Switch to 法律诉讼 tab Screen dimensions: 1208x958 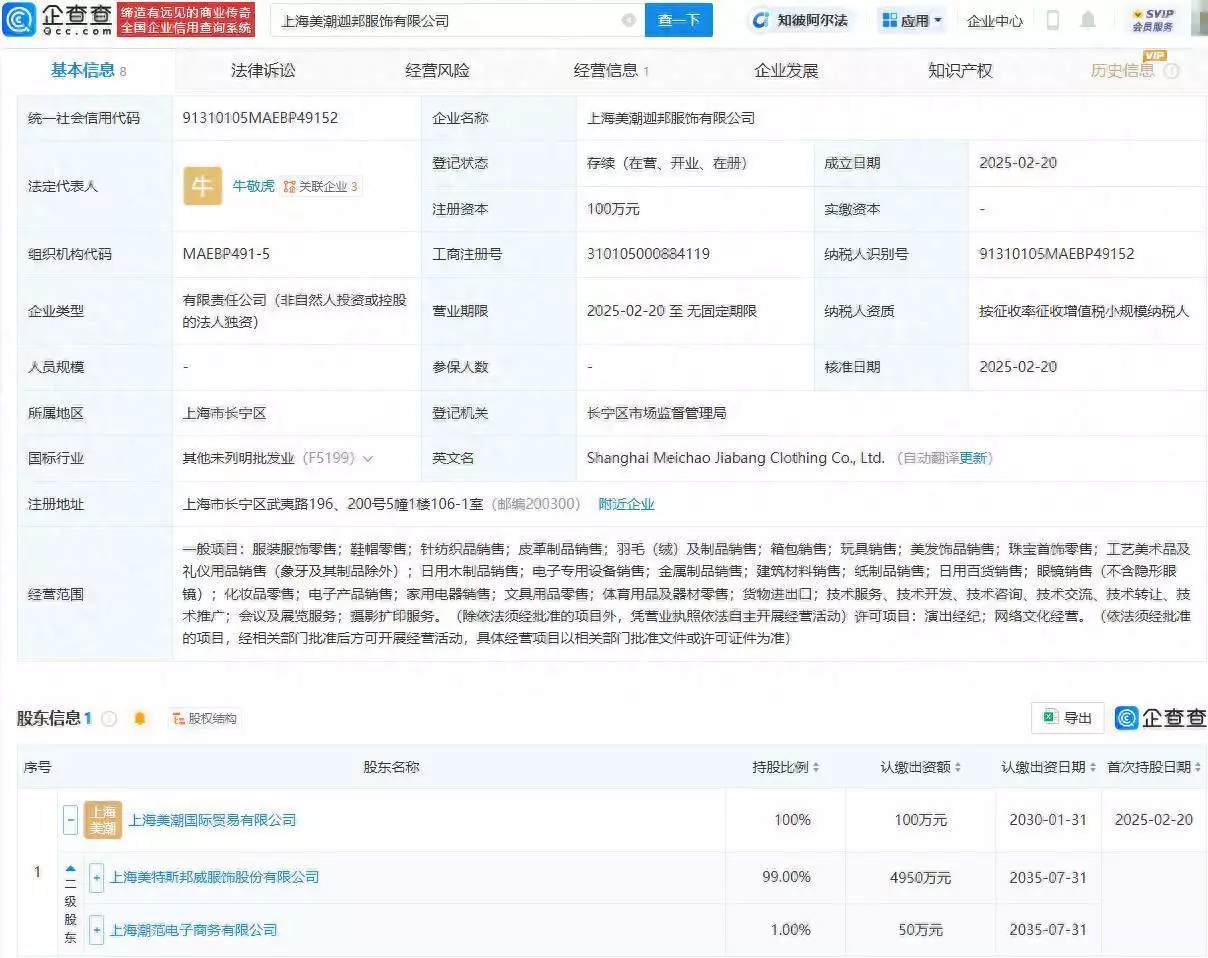pyautogui.click(x=263, y=70)
